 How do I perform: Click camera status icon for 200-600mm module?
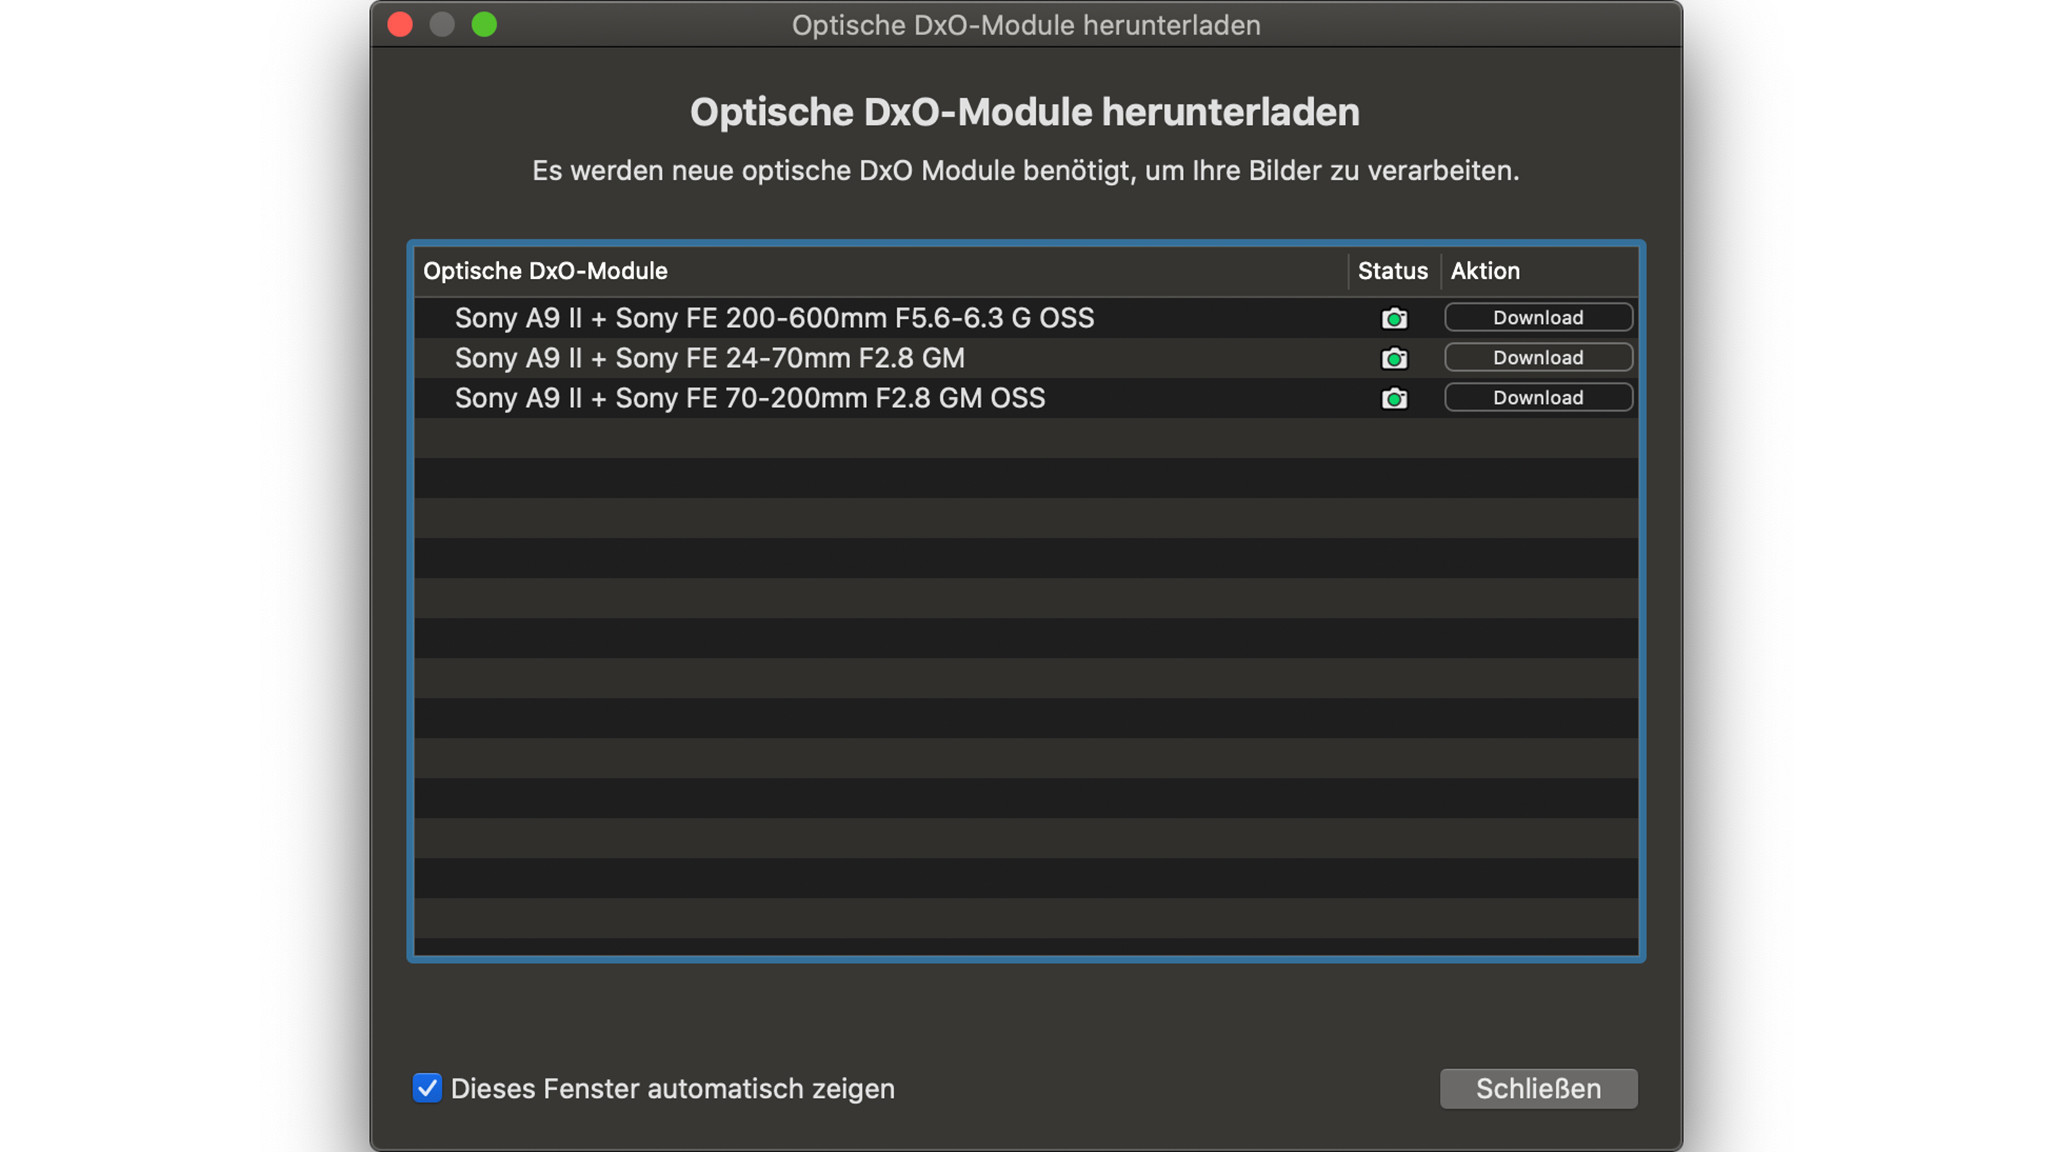[1394, 318]
